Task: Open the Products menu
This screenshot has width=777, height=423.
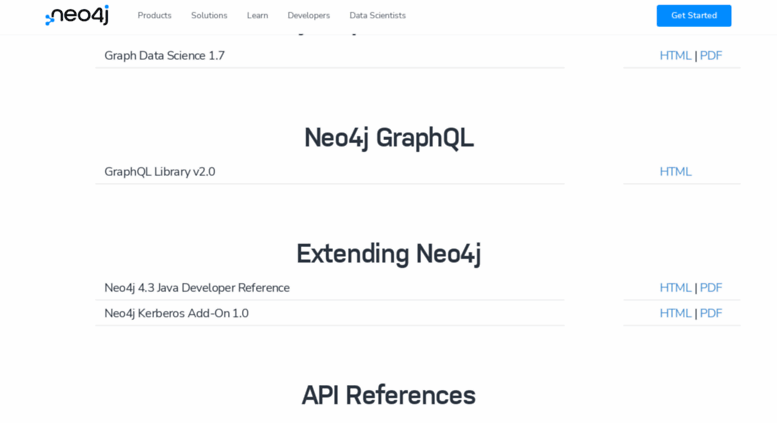Action: 155,15
